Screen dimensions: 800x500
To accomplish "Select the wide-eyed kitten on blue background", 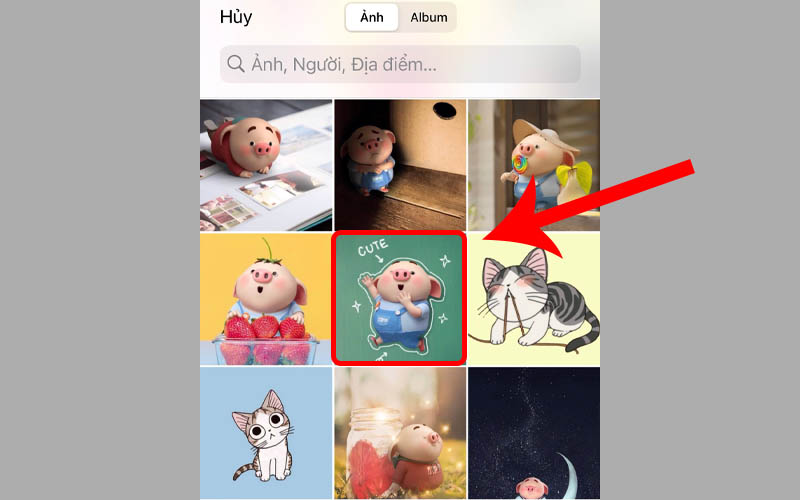I will click(266, 433).
